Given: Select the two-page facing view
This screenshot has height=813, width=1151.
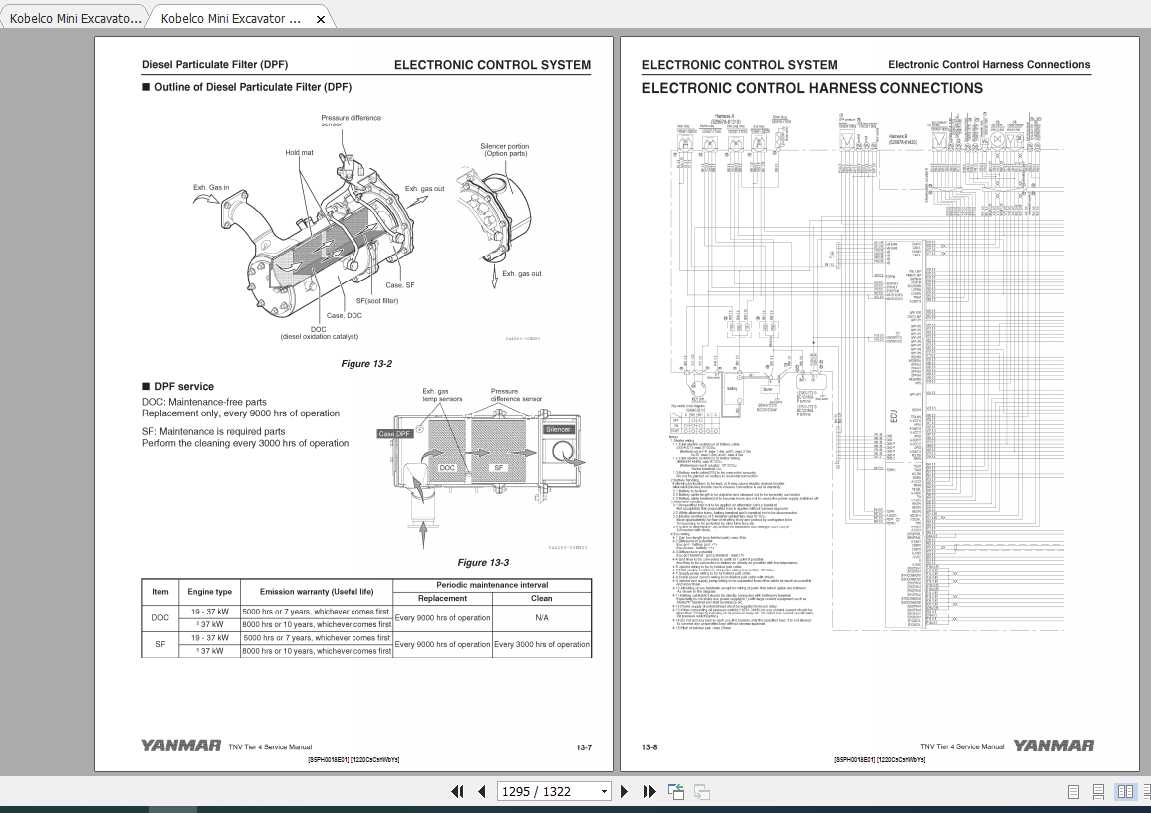Looking at the screenshot, I should click(1125, 792).
